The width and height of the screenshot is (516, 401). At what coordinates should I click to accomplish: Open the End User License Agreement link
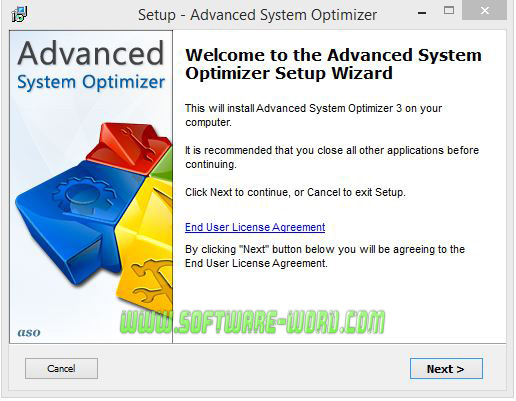pyautogui.click(x=255, y=227)
